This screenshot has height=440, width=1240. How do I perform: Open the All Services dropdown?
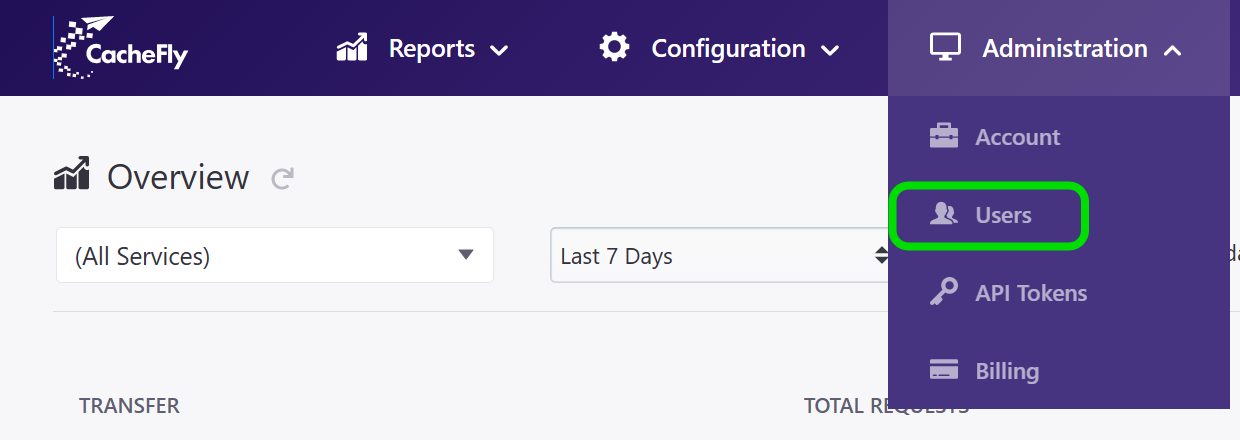(x=274, y=255)
